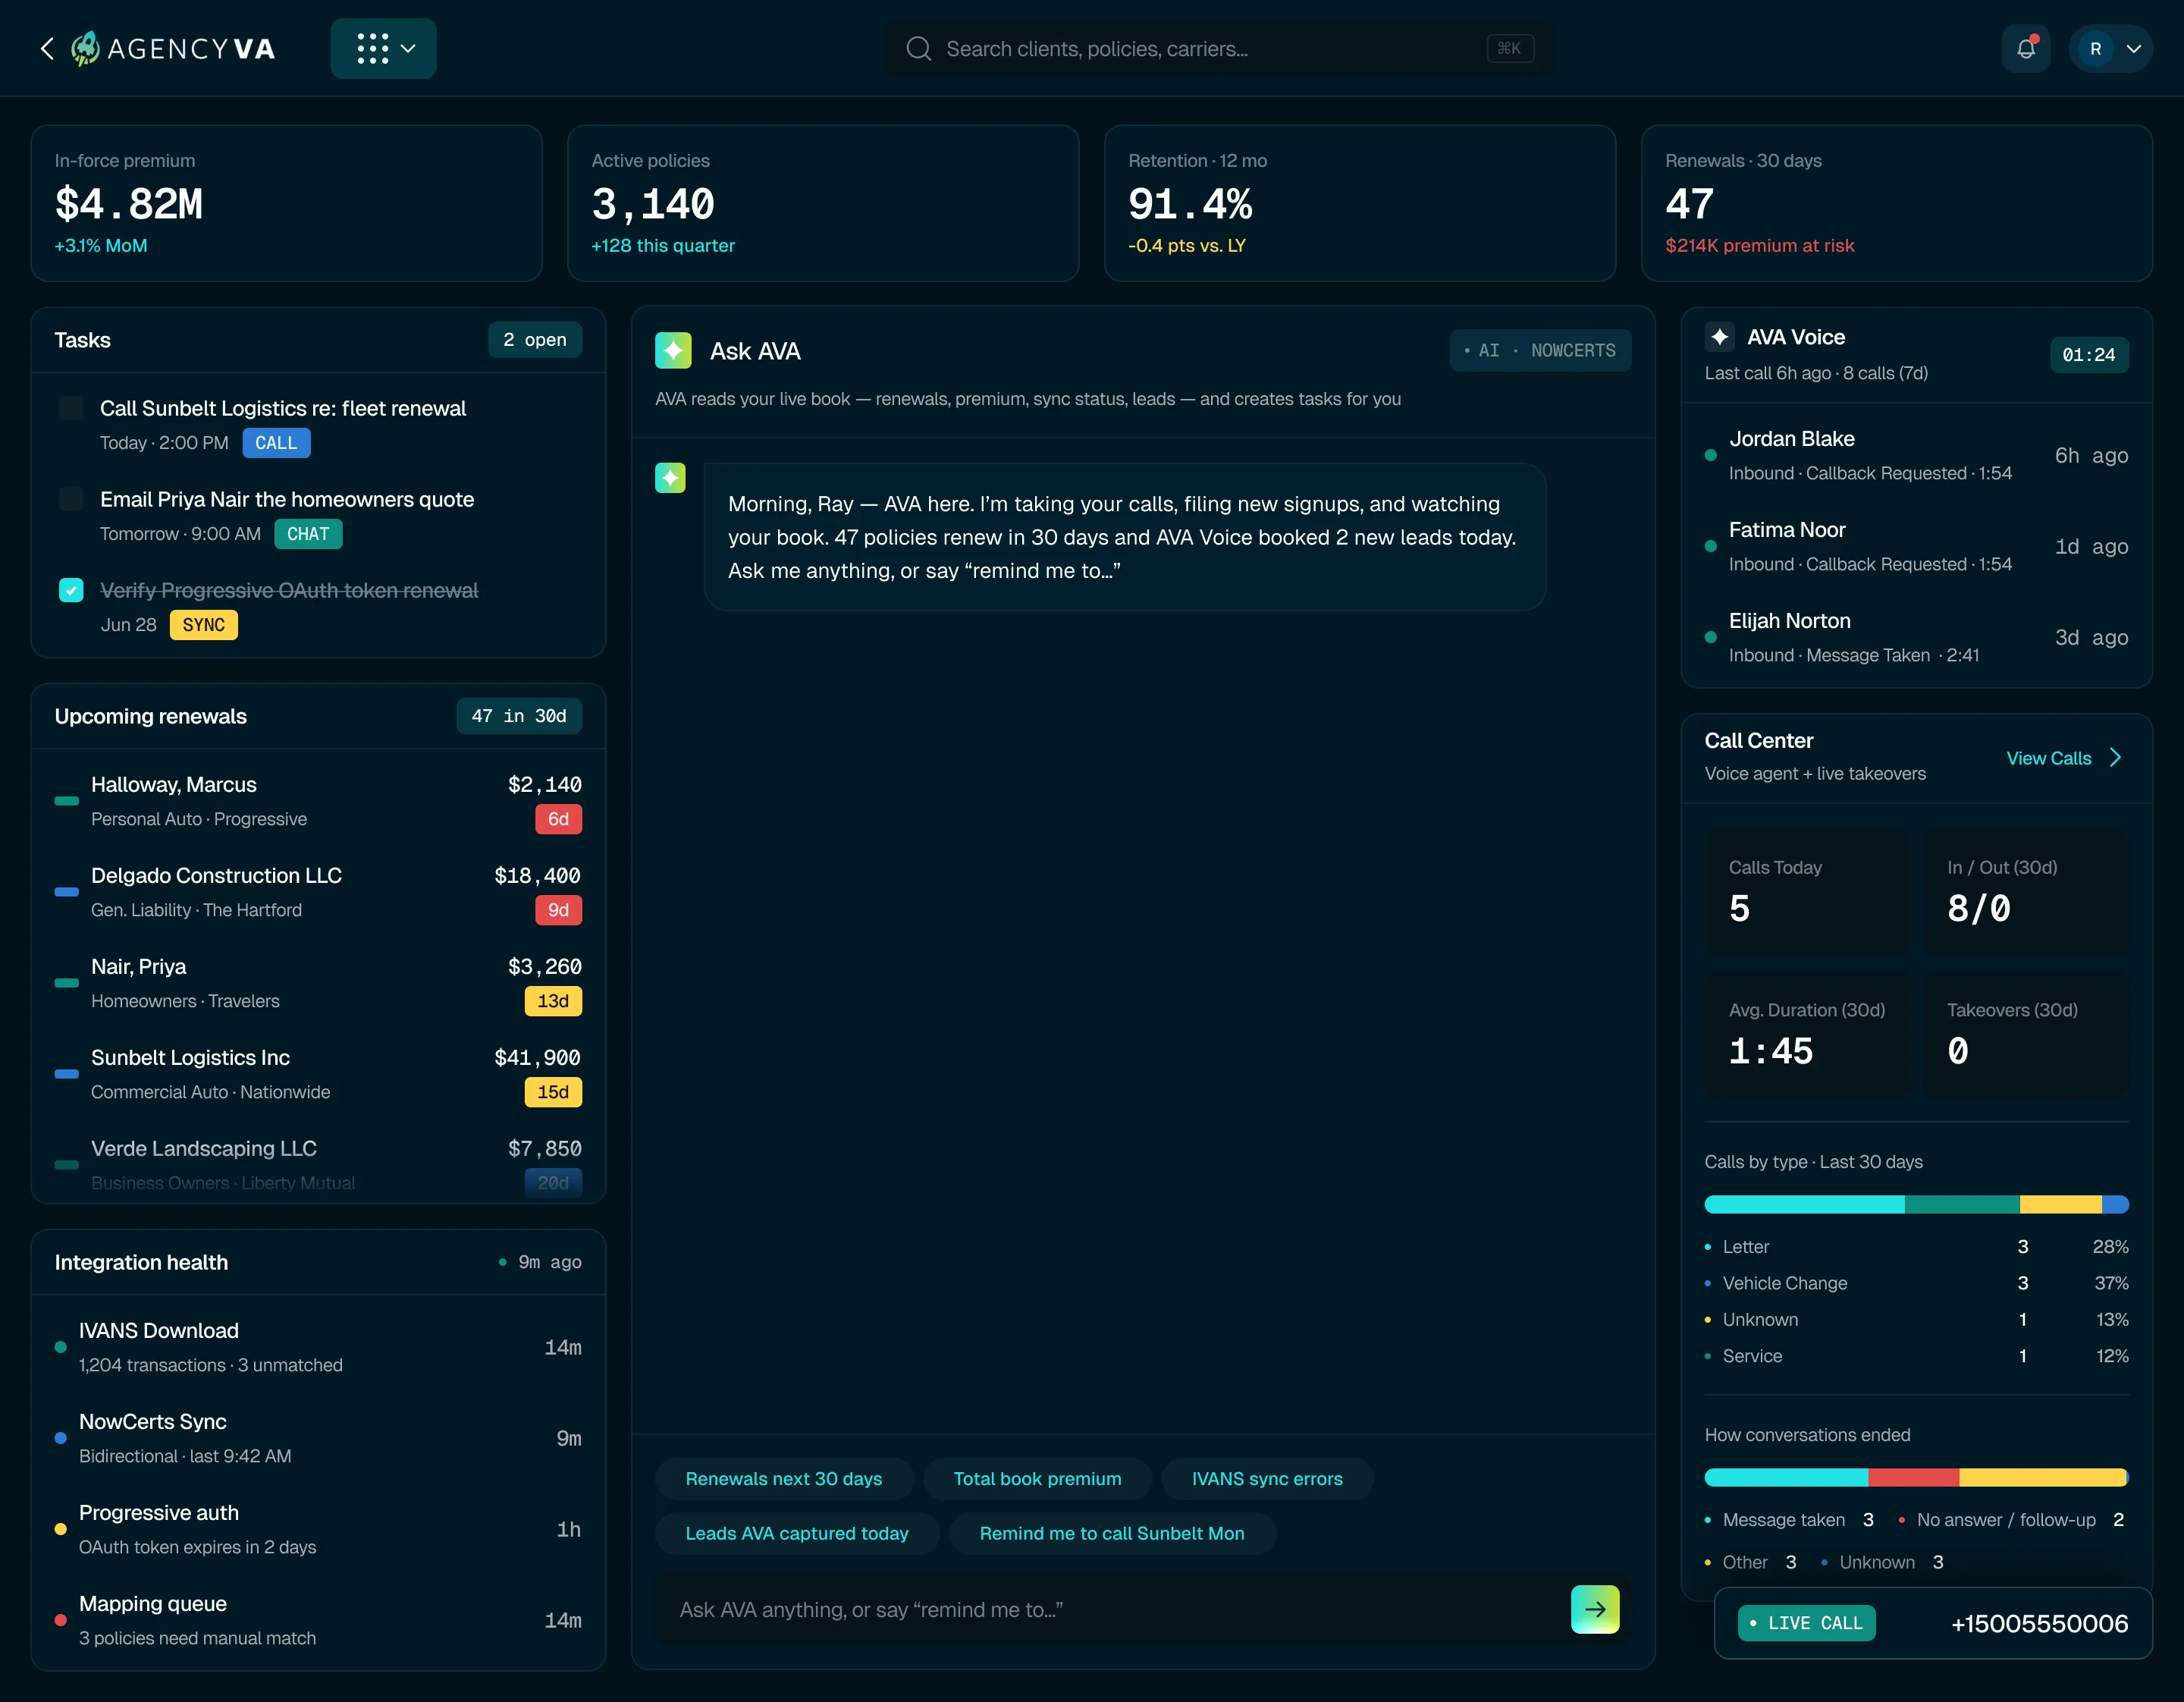This screenshot has width=2184, height=1702.
Task: Open IVANS Download integration row
Action: 318,1347
